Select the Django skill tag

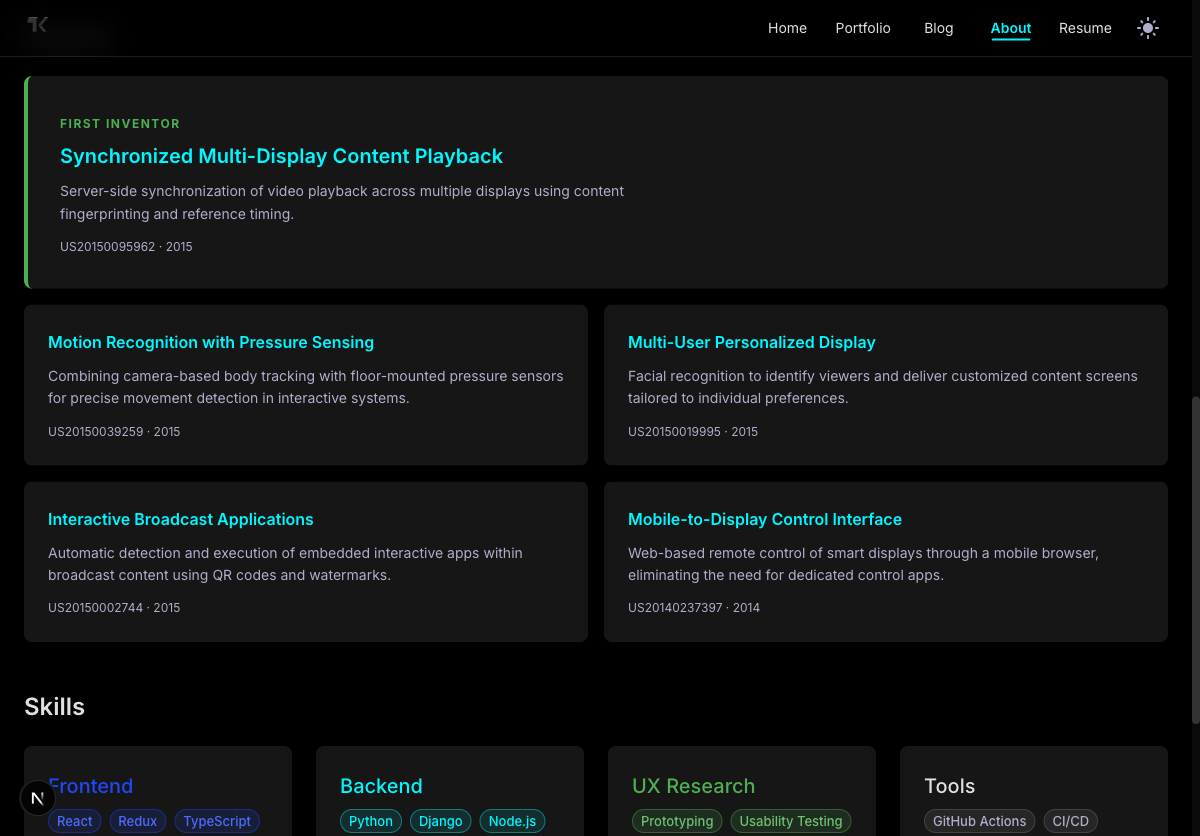[440, 821]
